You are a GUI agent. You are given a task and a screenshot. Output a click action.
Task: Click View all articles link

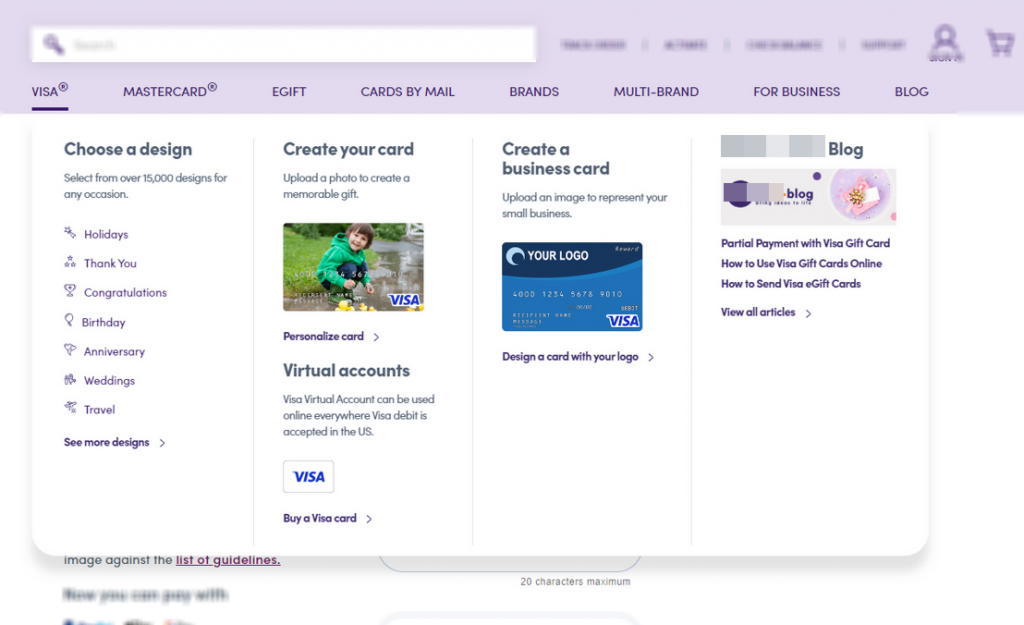tap(758, 312)
